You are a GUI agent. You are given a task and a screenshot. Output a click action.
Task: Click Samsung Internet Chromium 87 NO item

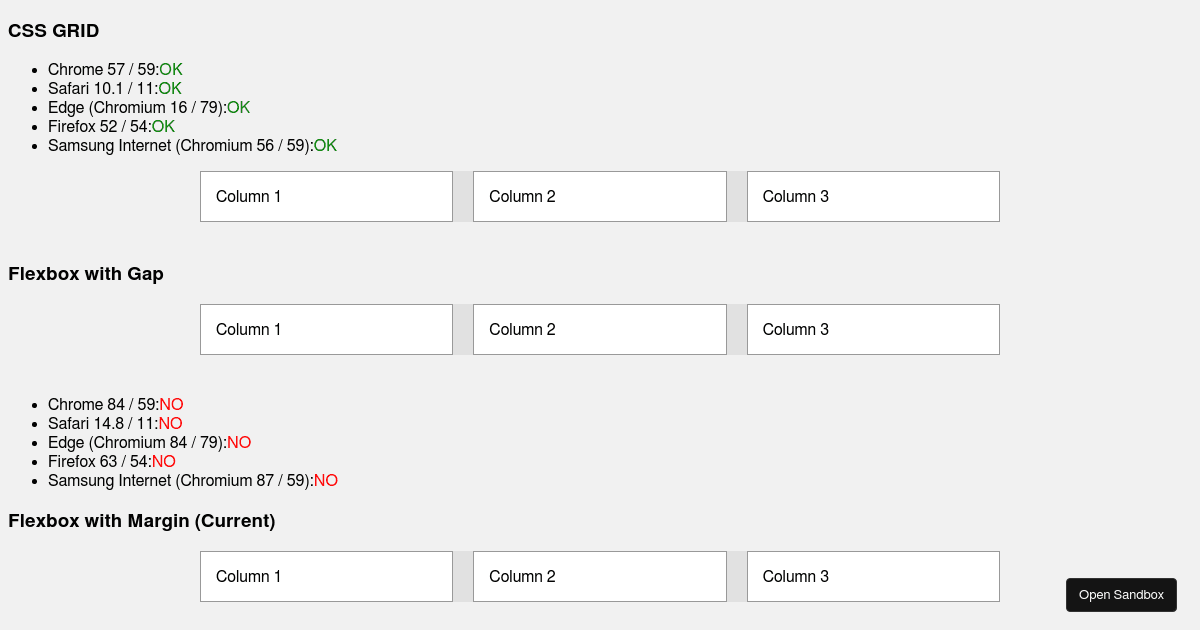[x=193, y=480]
